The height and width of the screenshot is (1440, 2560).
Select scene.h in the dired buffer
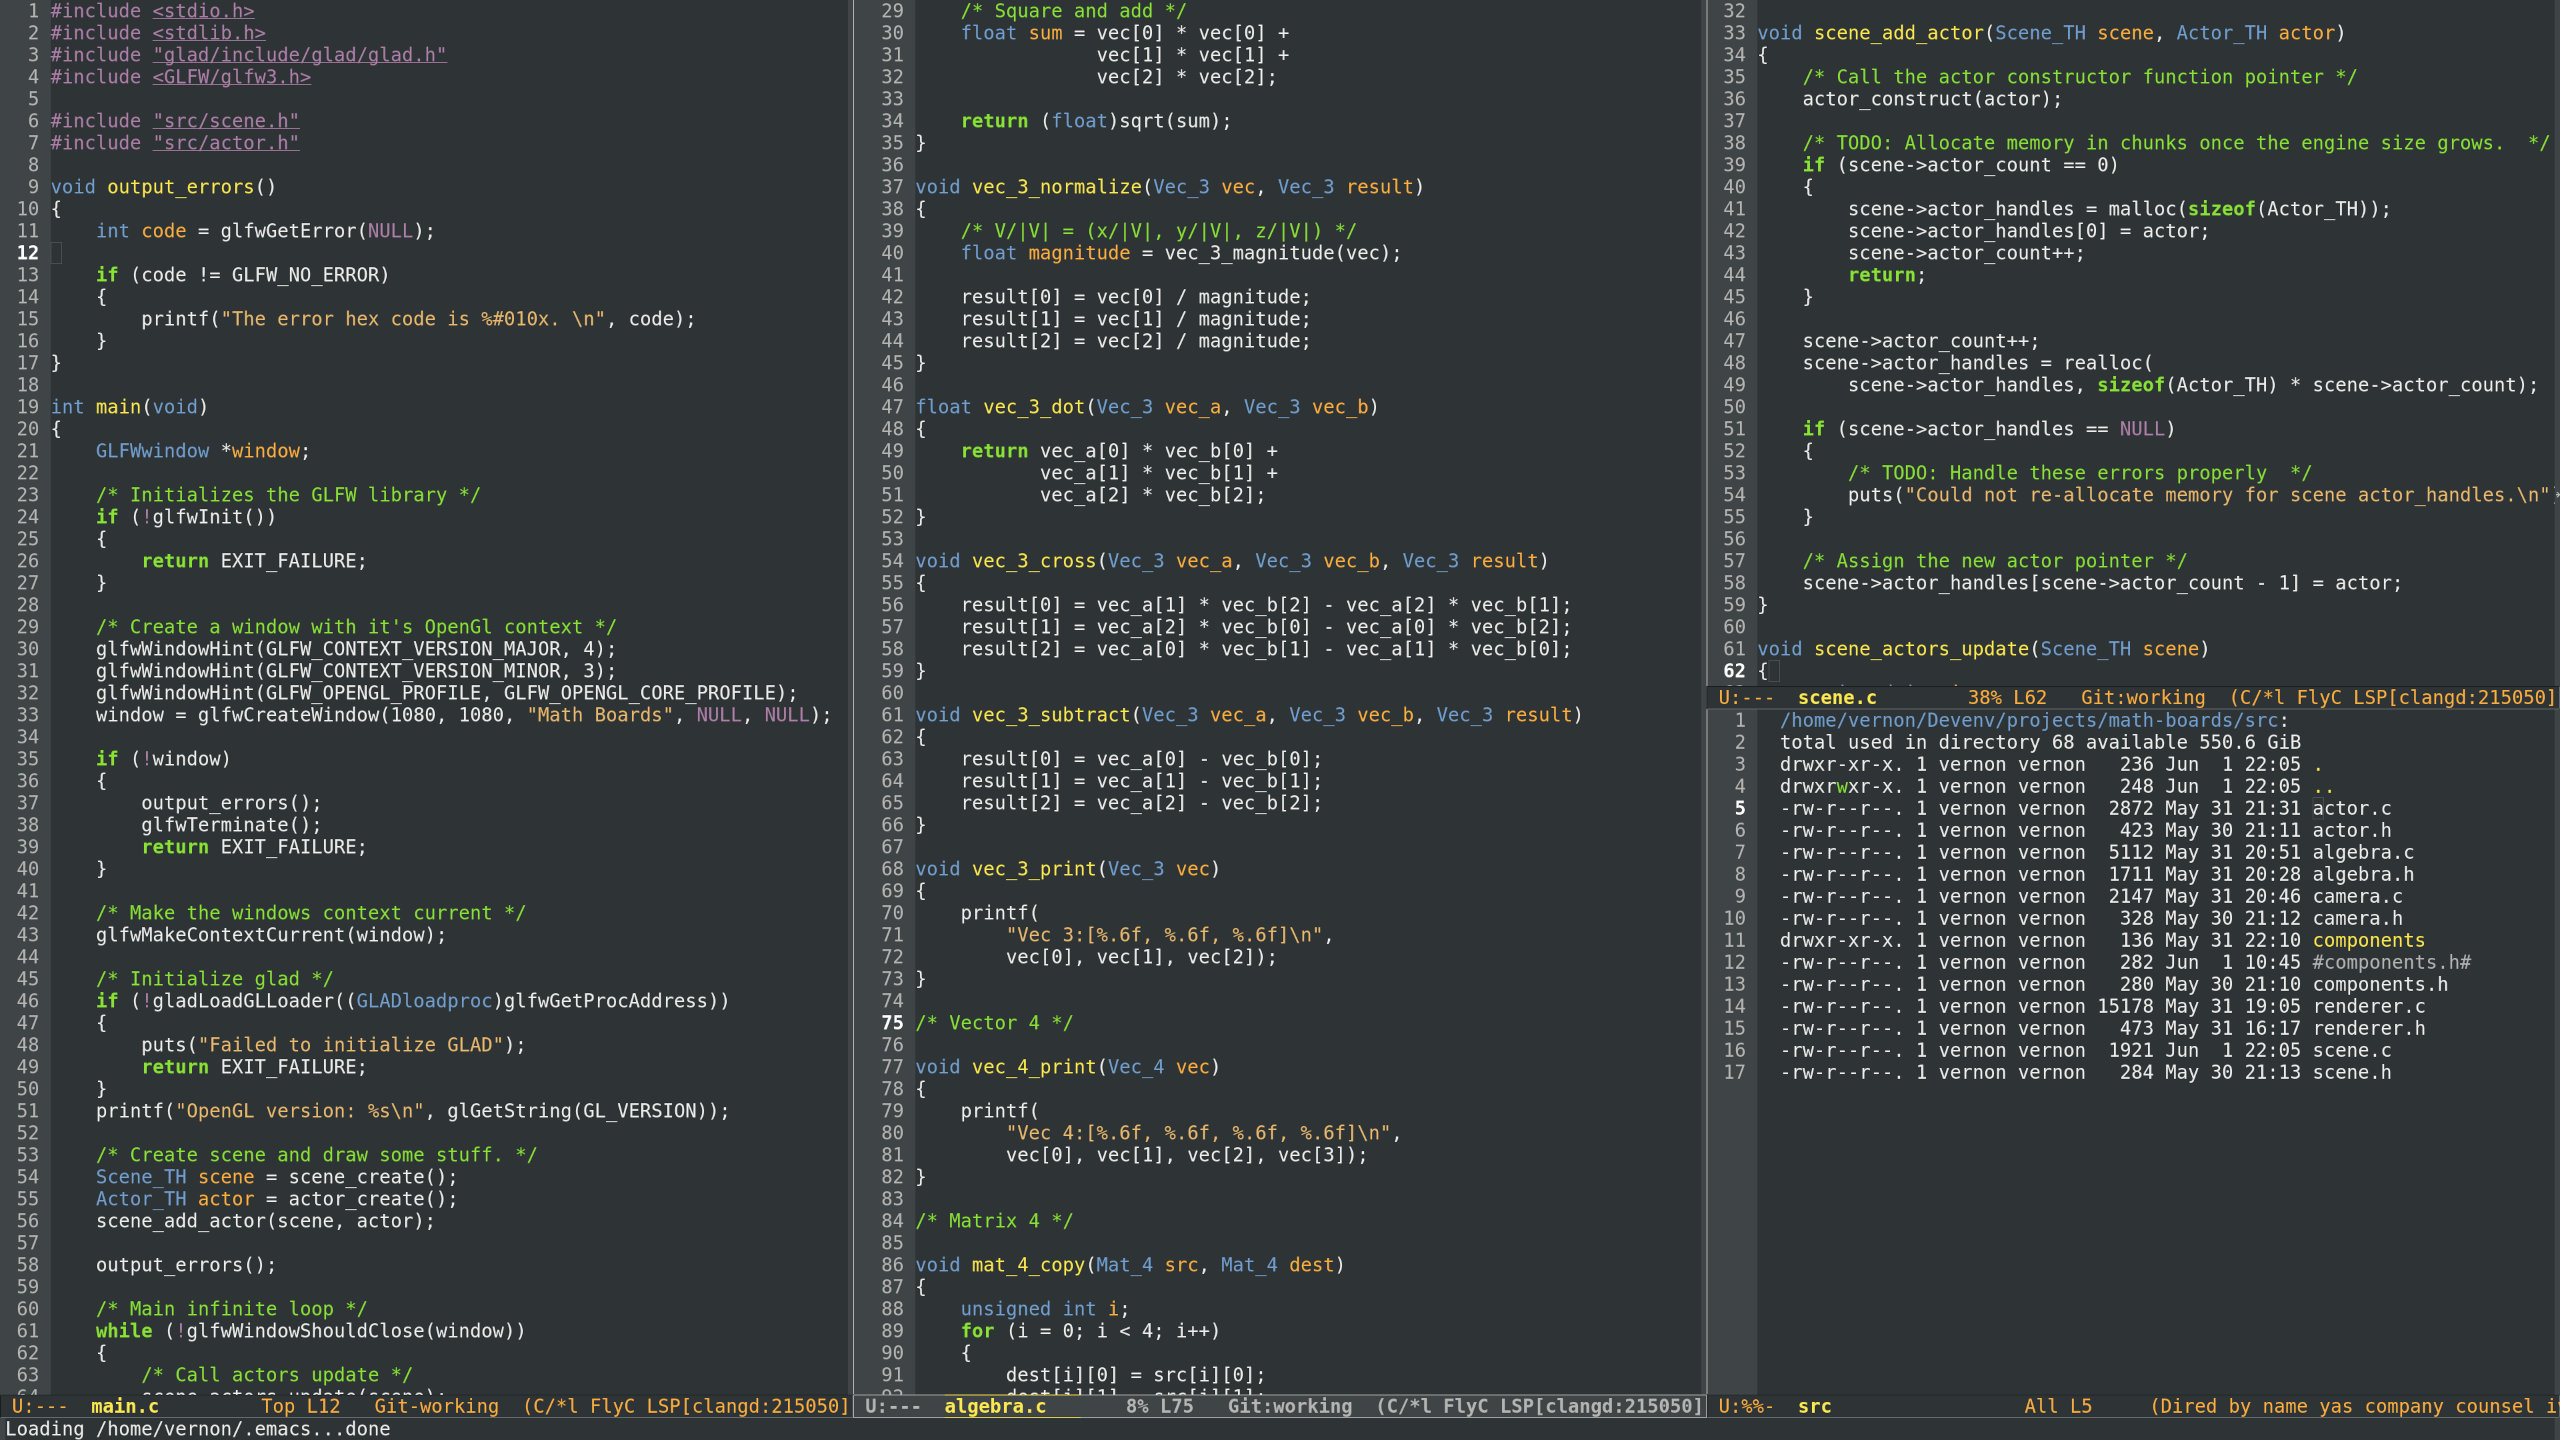pos(2351,1072)
